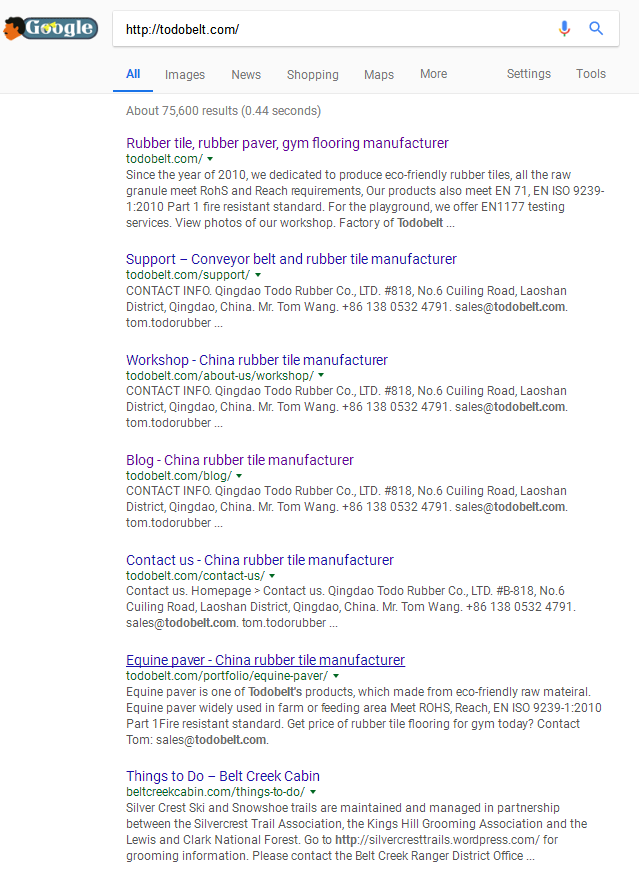This screenshot has width=639, height=880.
Task: Start voice search with microphone icon
Action: pos(564,28)
